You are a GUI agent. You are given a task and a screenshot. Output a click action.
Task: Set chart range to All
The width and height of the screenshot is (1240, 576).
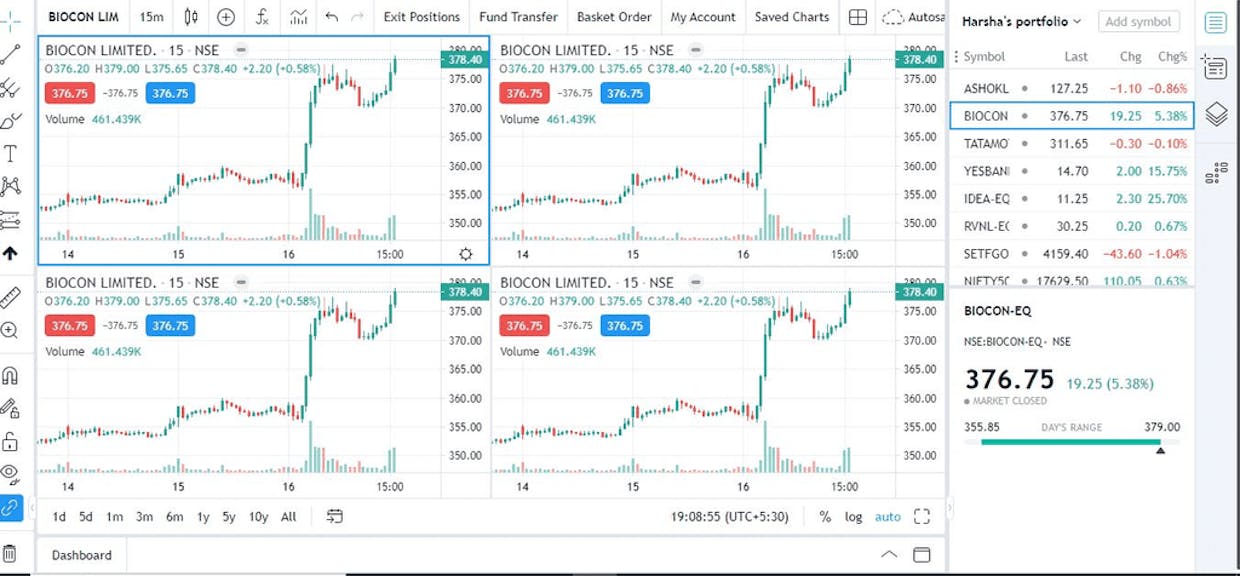click(289, 517)
